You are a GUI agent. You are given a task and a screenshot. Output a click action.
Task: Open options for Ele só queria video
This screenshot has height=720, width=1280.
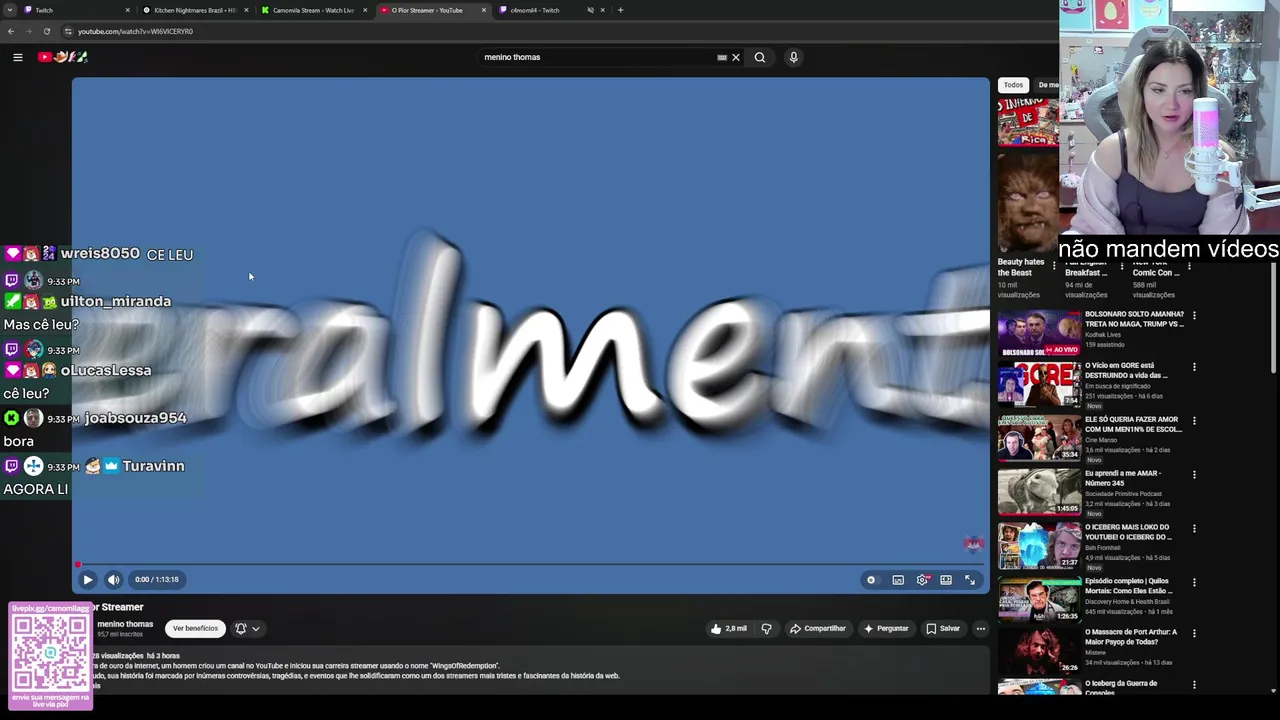click(x=1194, y=422)
